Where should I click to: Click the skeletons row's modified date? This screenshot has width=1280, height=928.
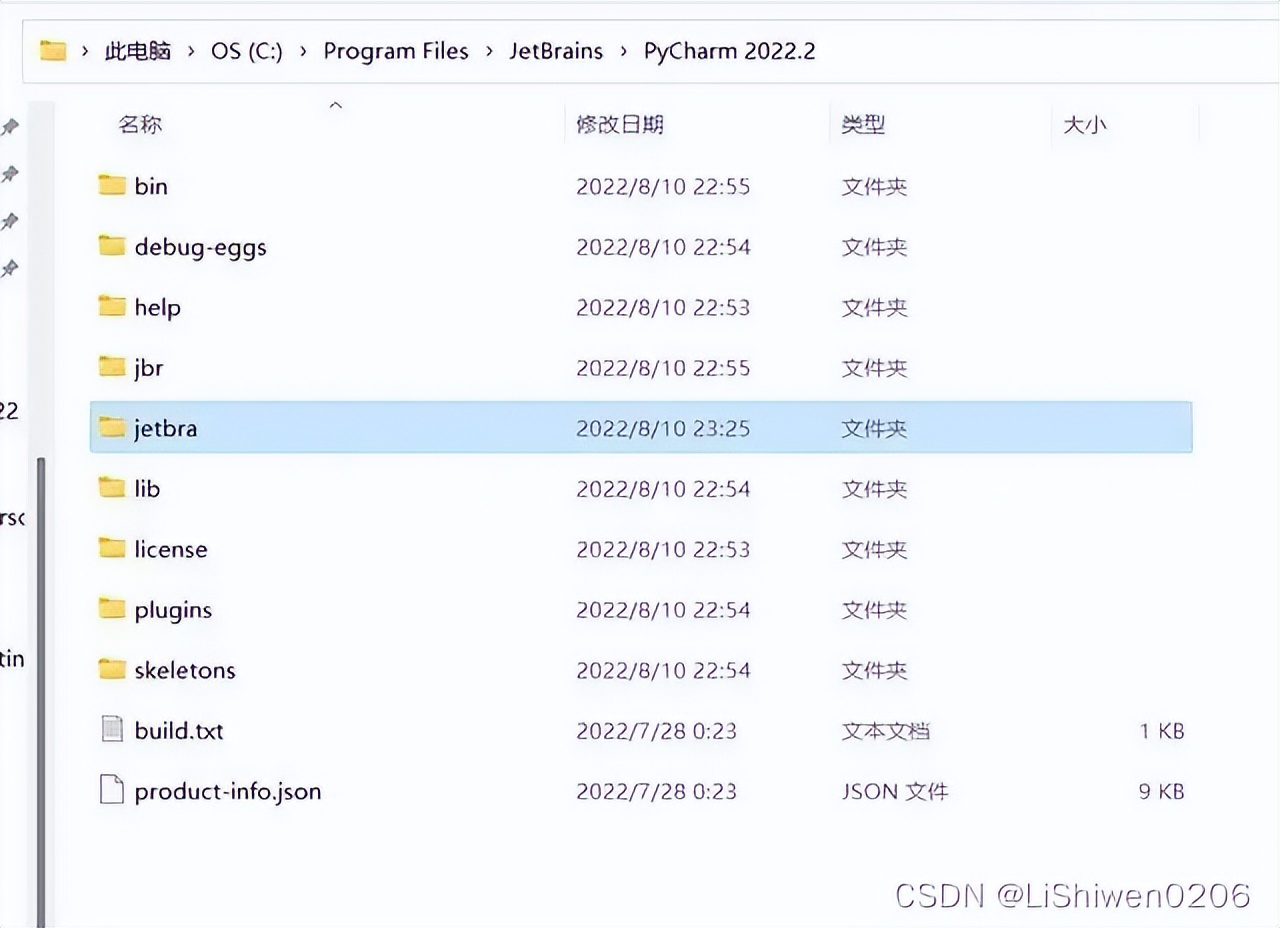tap(663, 670)
